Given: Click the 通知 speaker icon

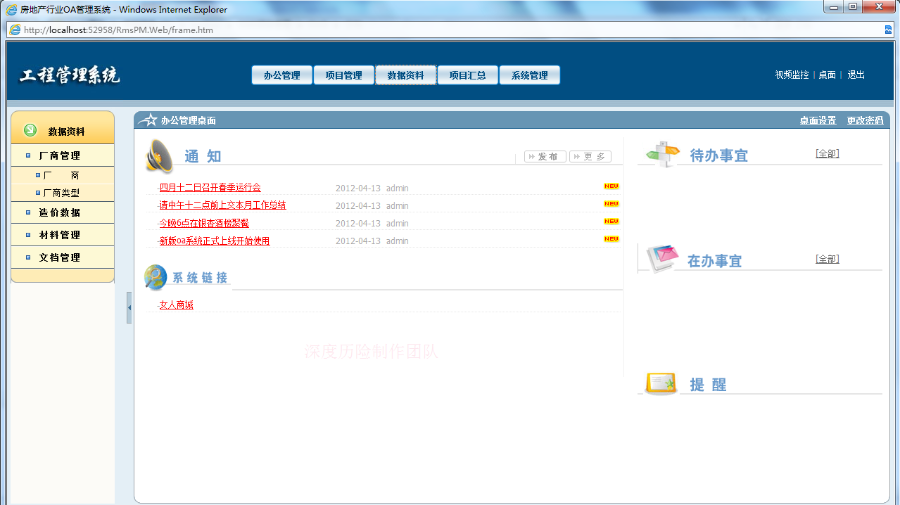Looking at the screenshot, I should point(159,156).
